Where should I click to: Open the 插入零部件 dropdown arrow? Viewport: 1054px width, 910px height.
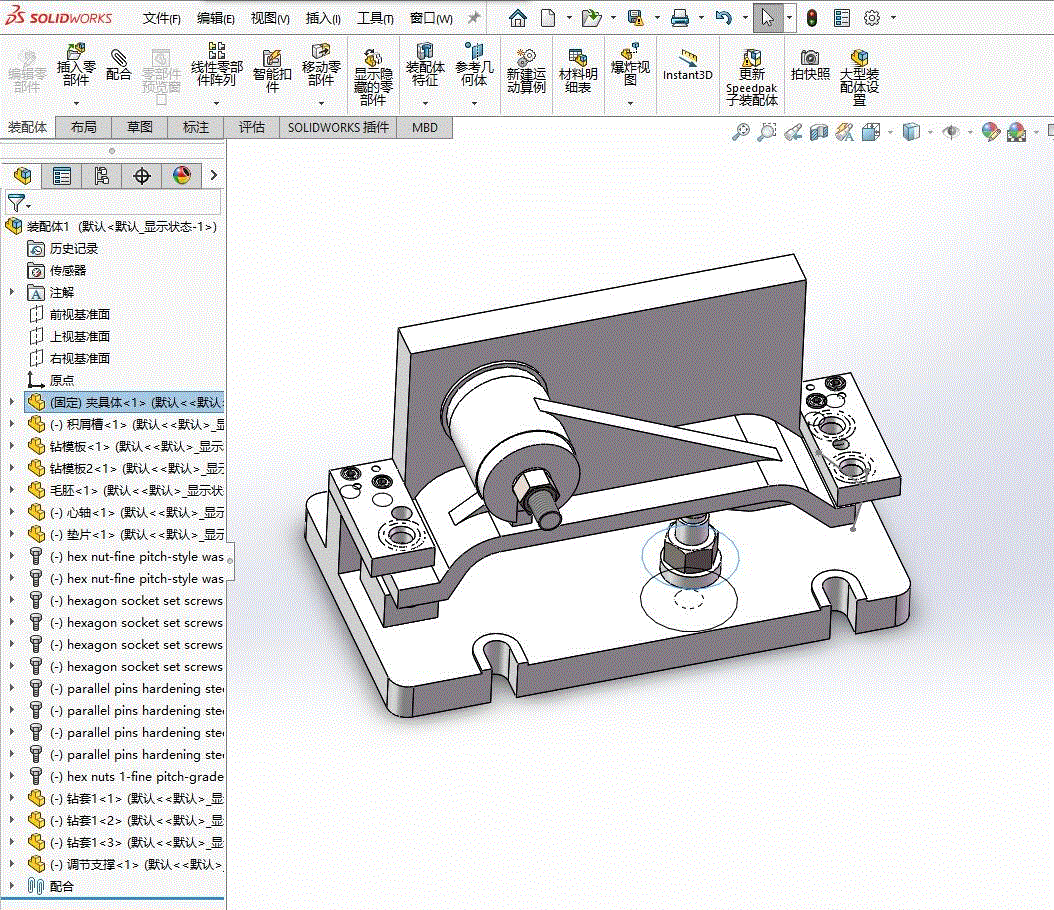(x=76, y=102)
